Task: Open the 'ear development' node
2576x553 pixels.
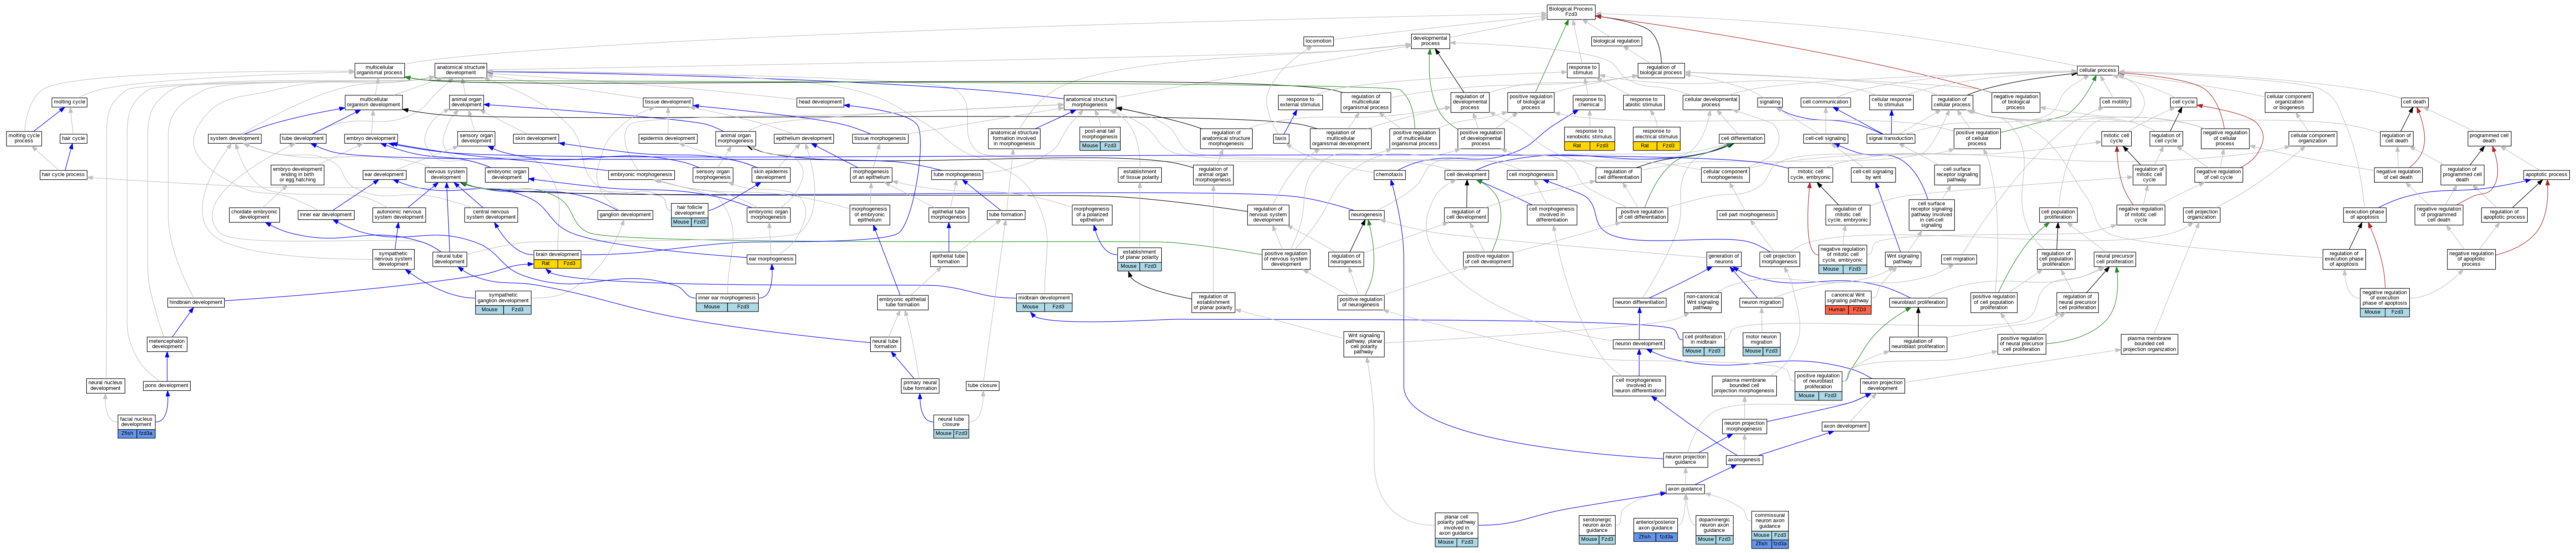Action: (384, 175)
